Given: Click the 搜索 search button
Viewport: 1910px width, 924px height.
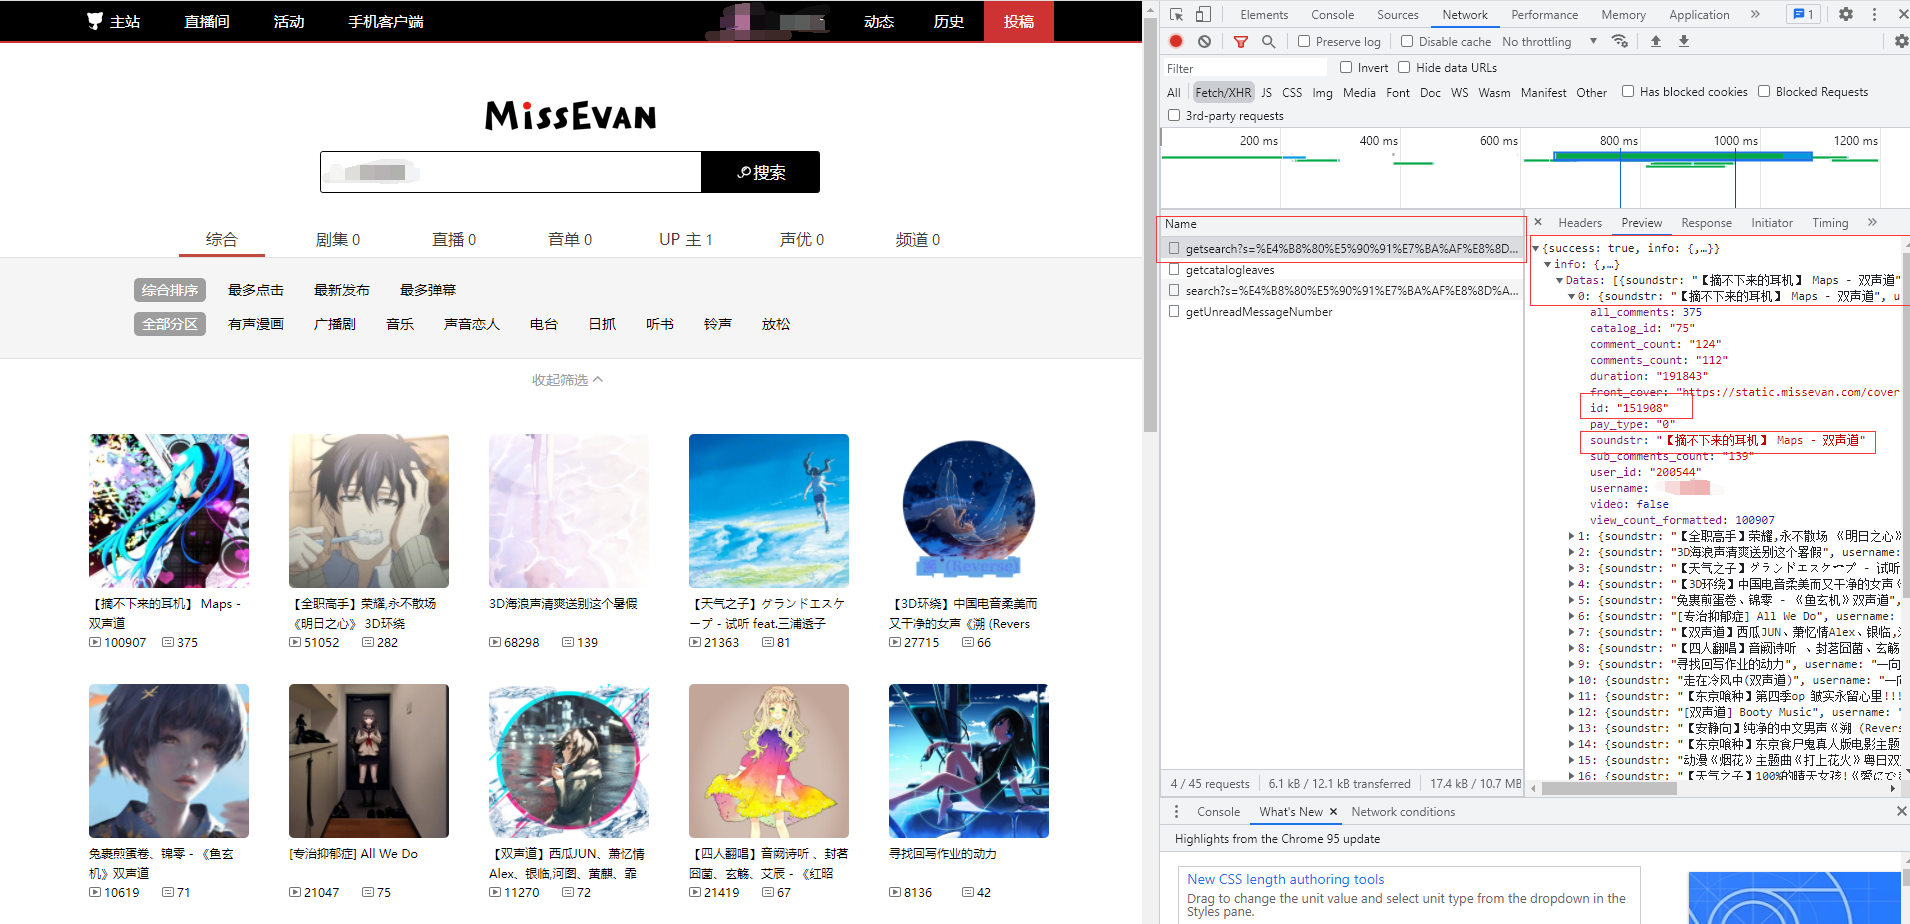Looking at the screenshot, I should 760,172.
